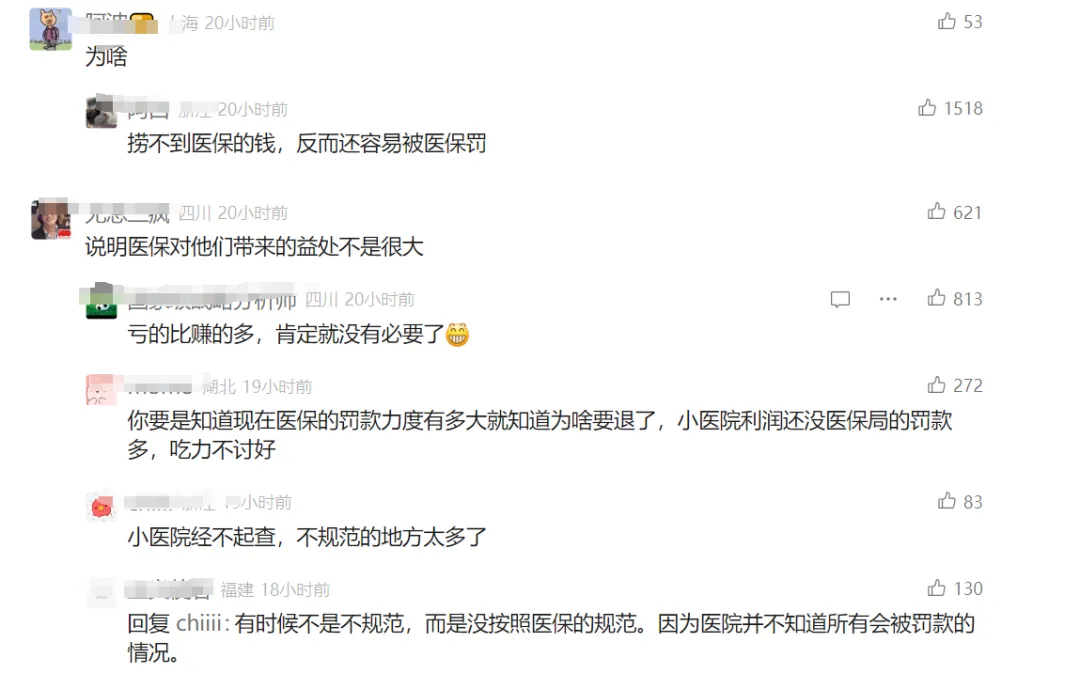The width and height of the screenshot is (1080, 689).
Task: Like the Sichuan comment with 621 likes
Action: [936, 211]
